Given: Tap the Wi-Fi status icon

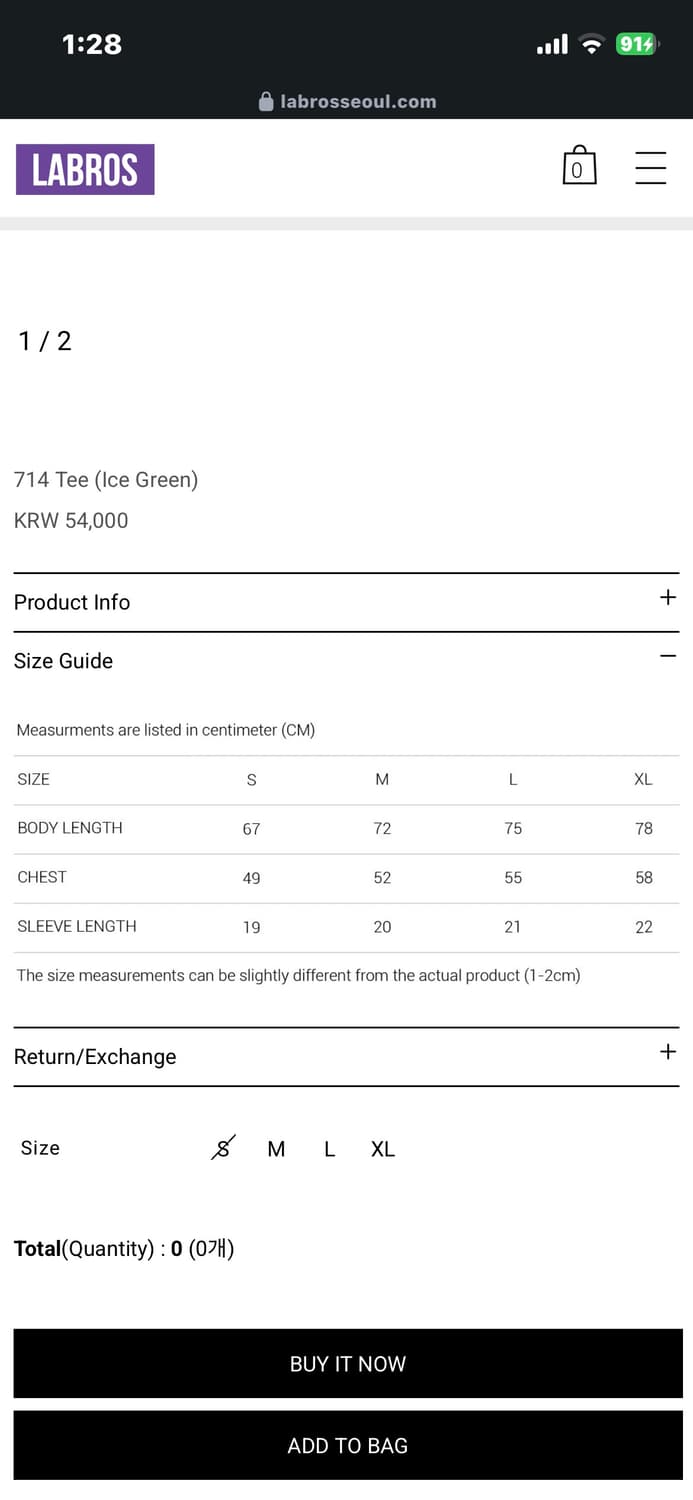Looking at the screenshot, I should point(592,44).
